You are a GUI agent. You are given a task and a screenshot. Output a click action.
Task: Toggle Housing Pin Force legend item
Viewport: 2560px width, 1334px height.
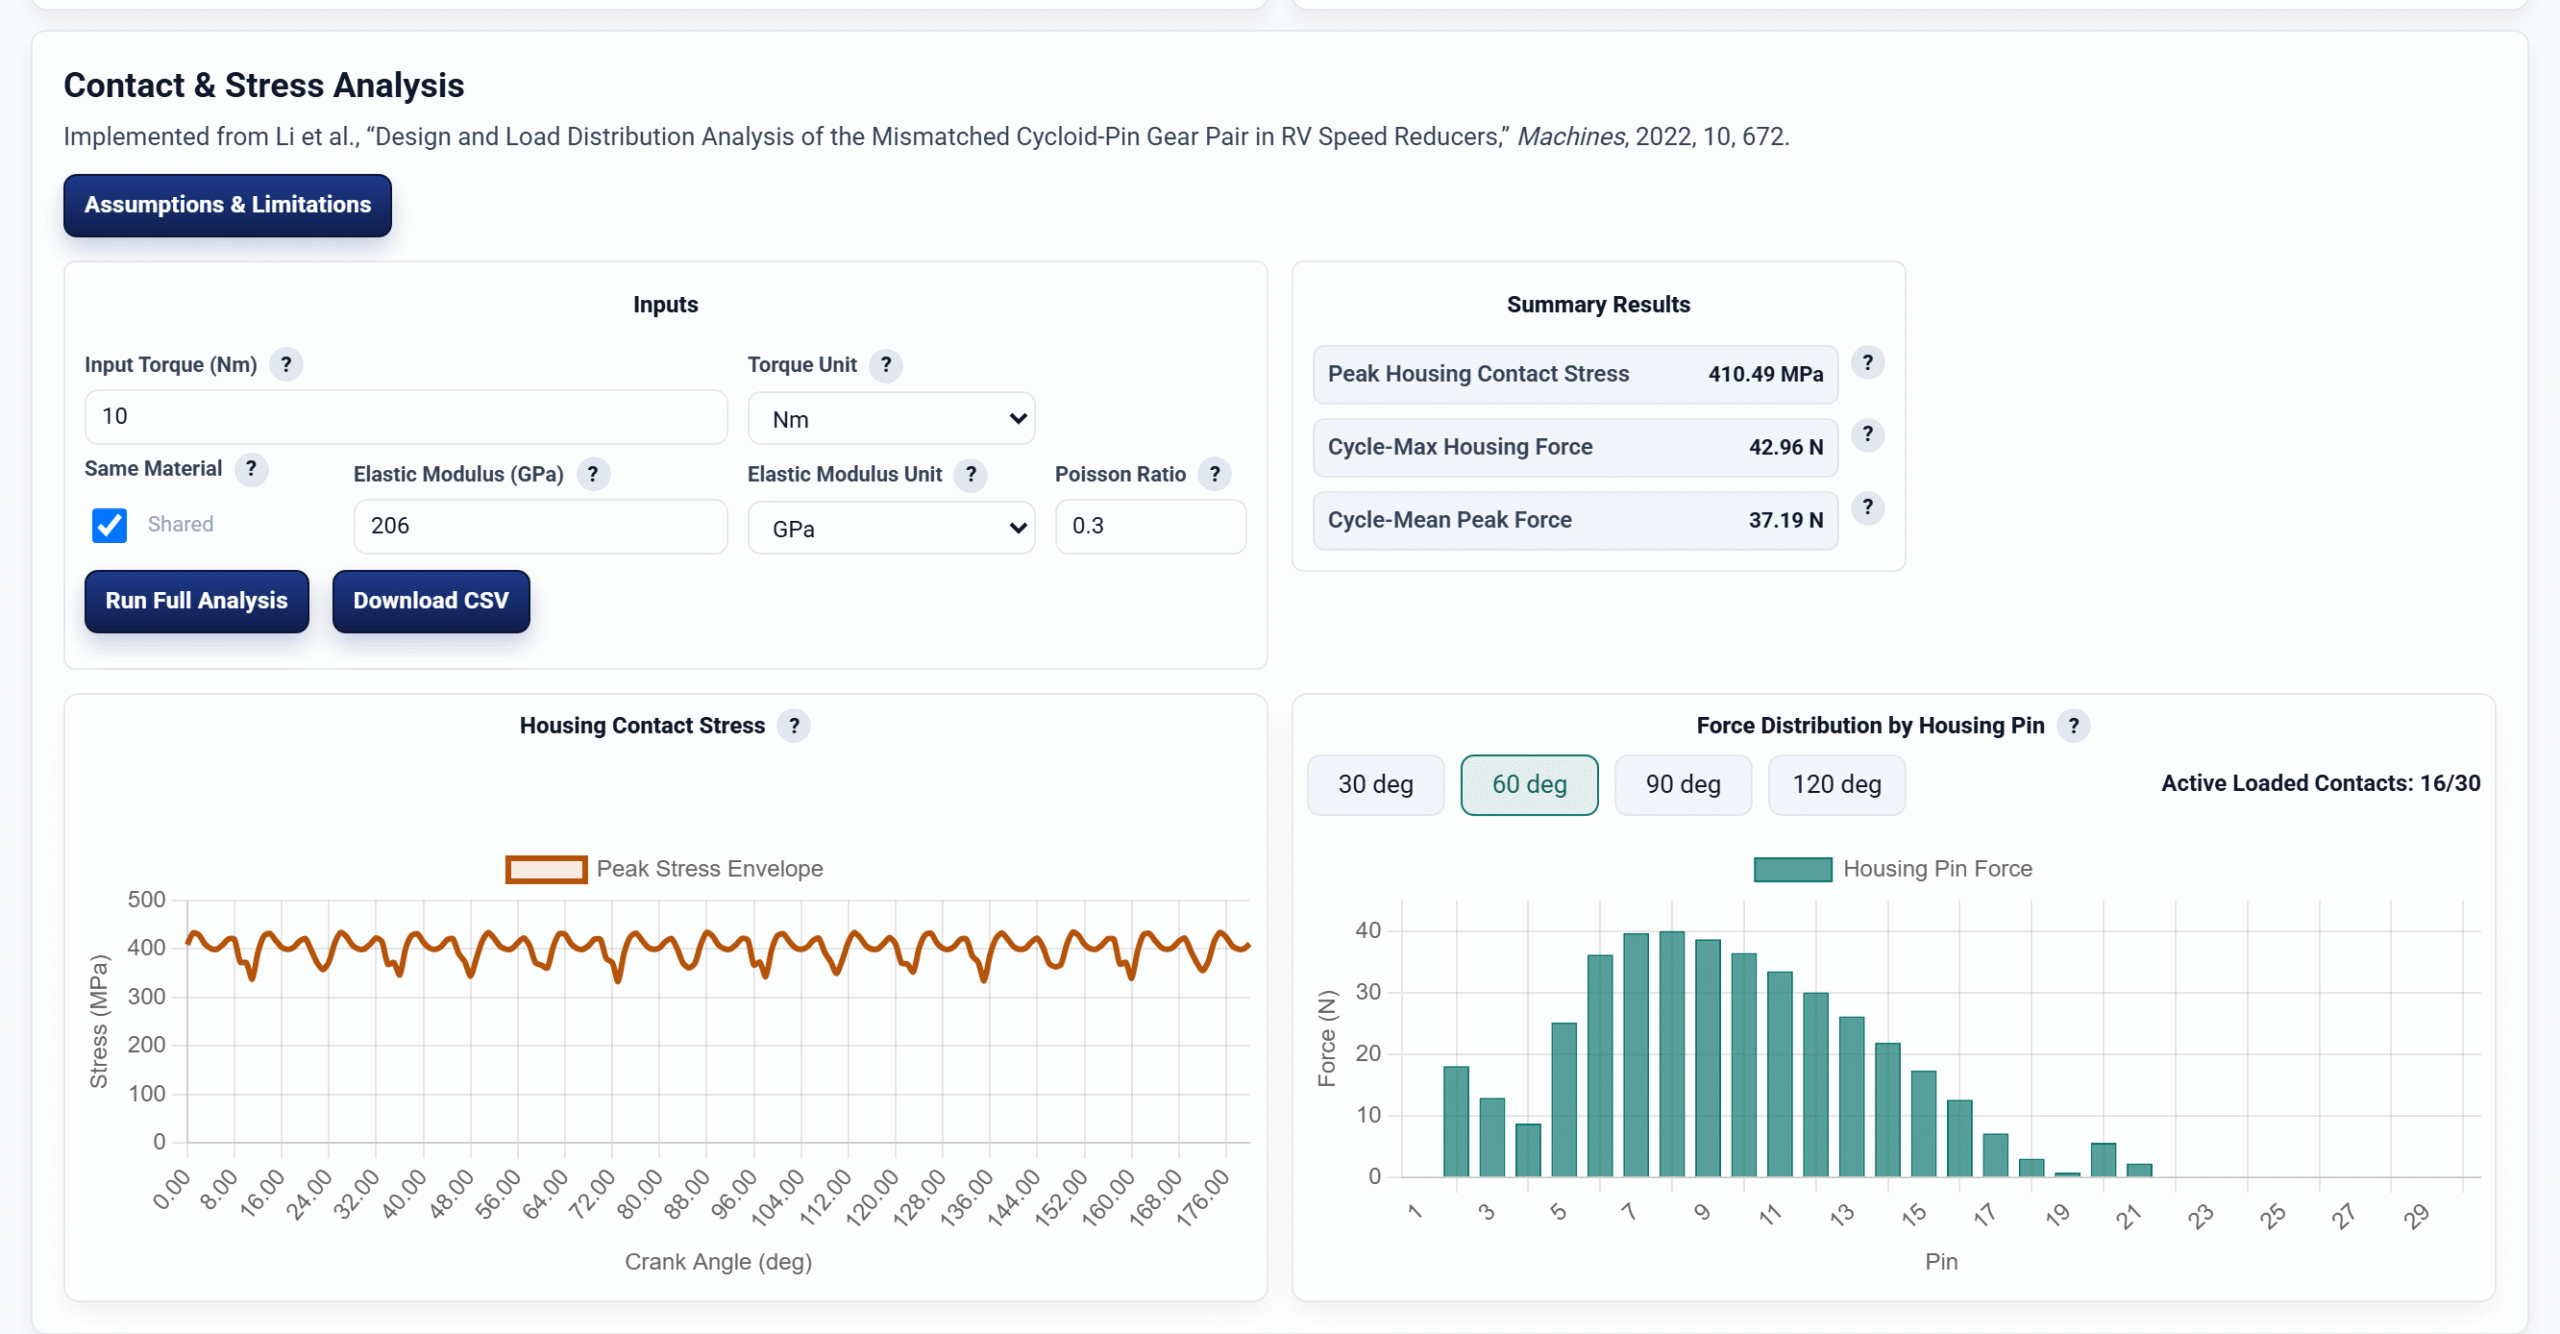pyautogui.click(x=1893, y=869)
